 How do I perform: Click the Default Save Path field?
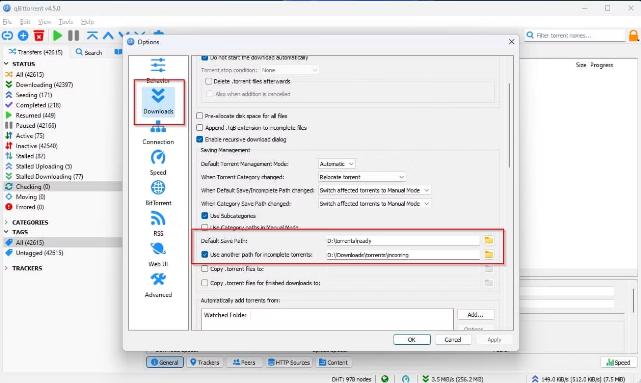(403, 241)
